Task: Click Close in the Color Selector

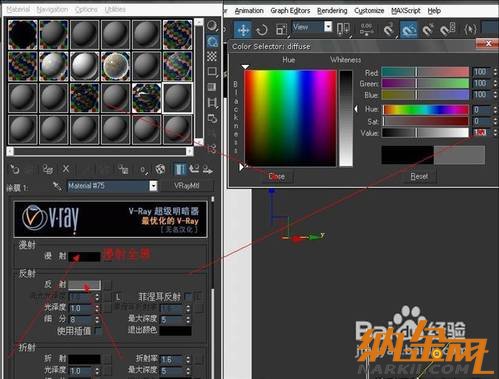Action: point(277,176)
